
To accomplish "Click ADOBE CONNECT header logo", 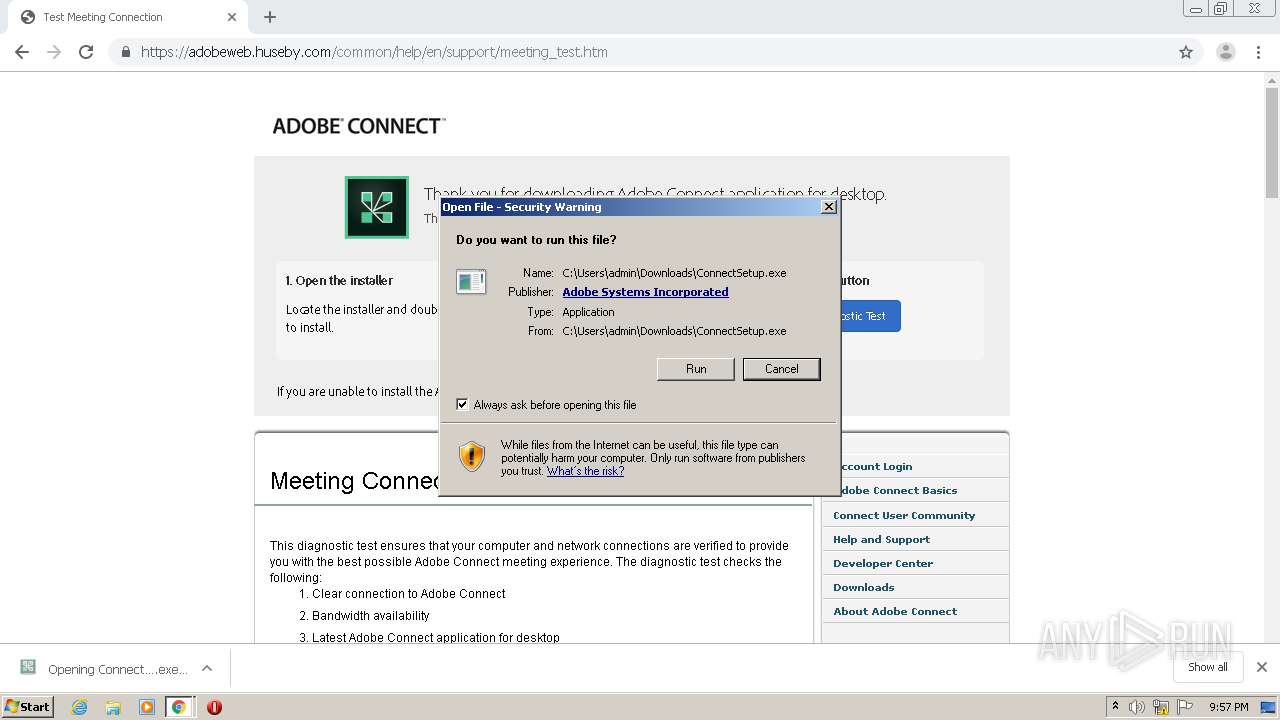I will (x=359, y=126).
